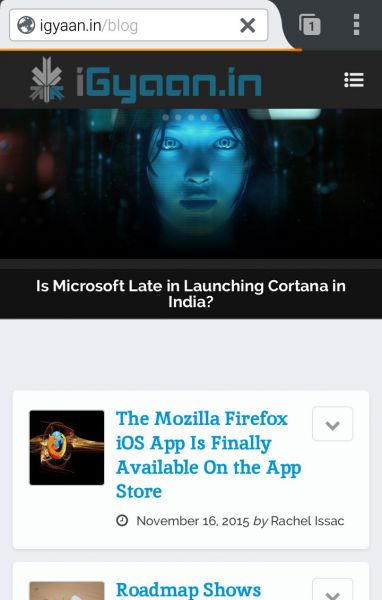Viewport: 382px width, 600px height.
Task: Select the third carousel slide dot
Action: 191,117
